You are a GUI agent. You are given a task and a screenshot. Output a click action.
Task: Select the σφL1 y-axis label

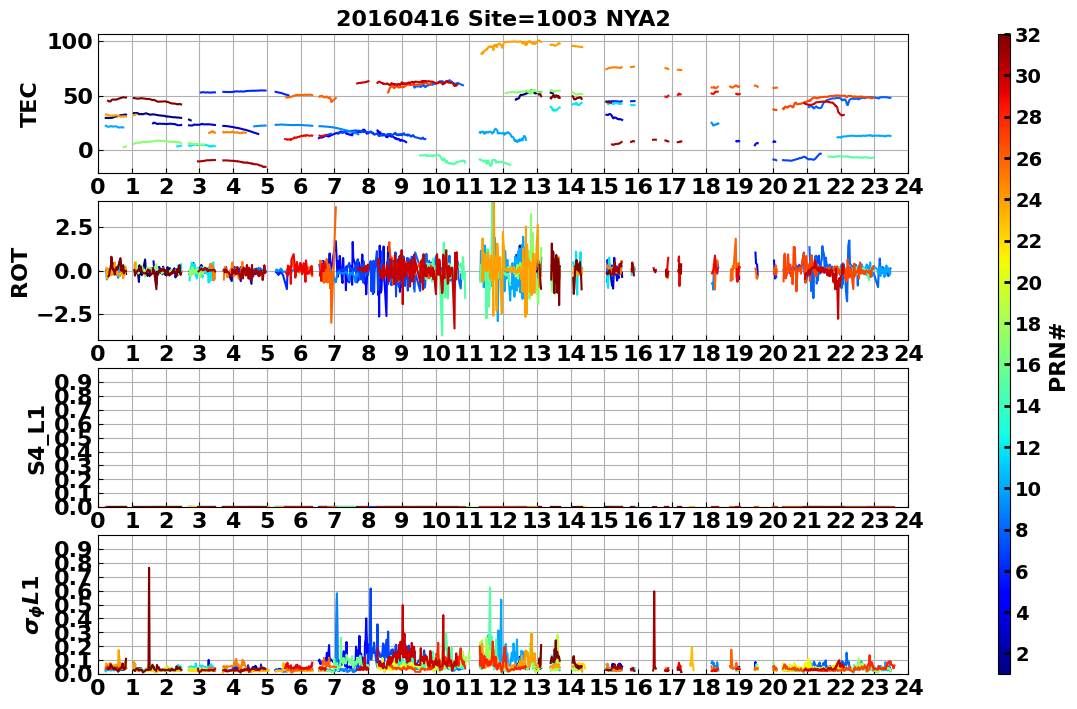32,606
